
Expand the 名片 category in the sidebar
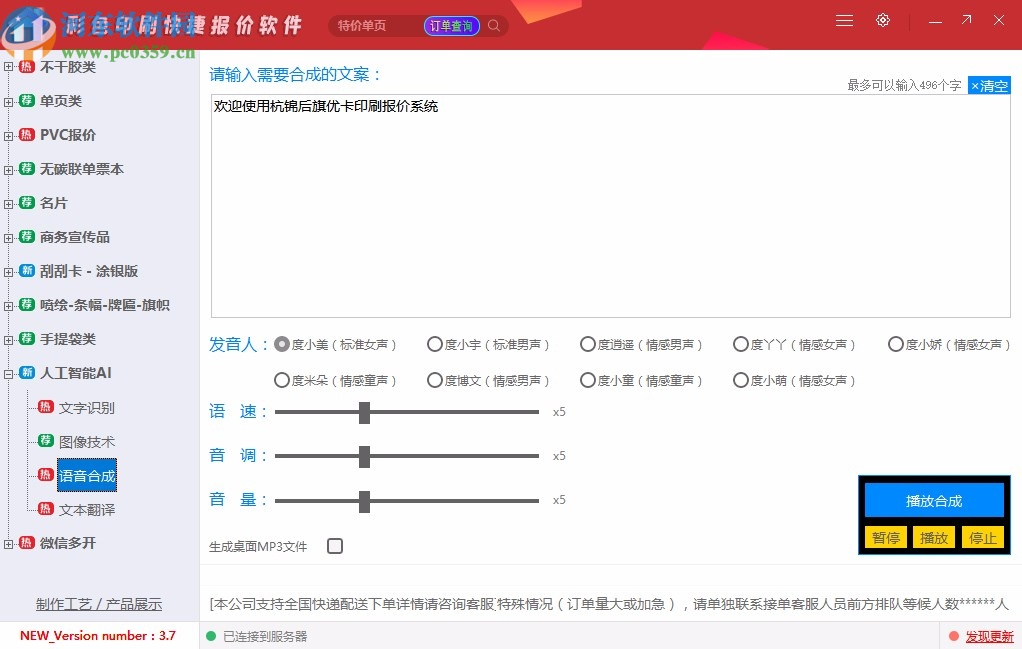click(8, 203)
